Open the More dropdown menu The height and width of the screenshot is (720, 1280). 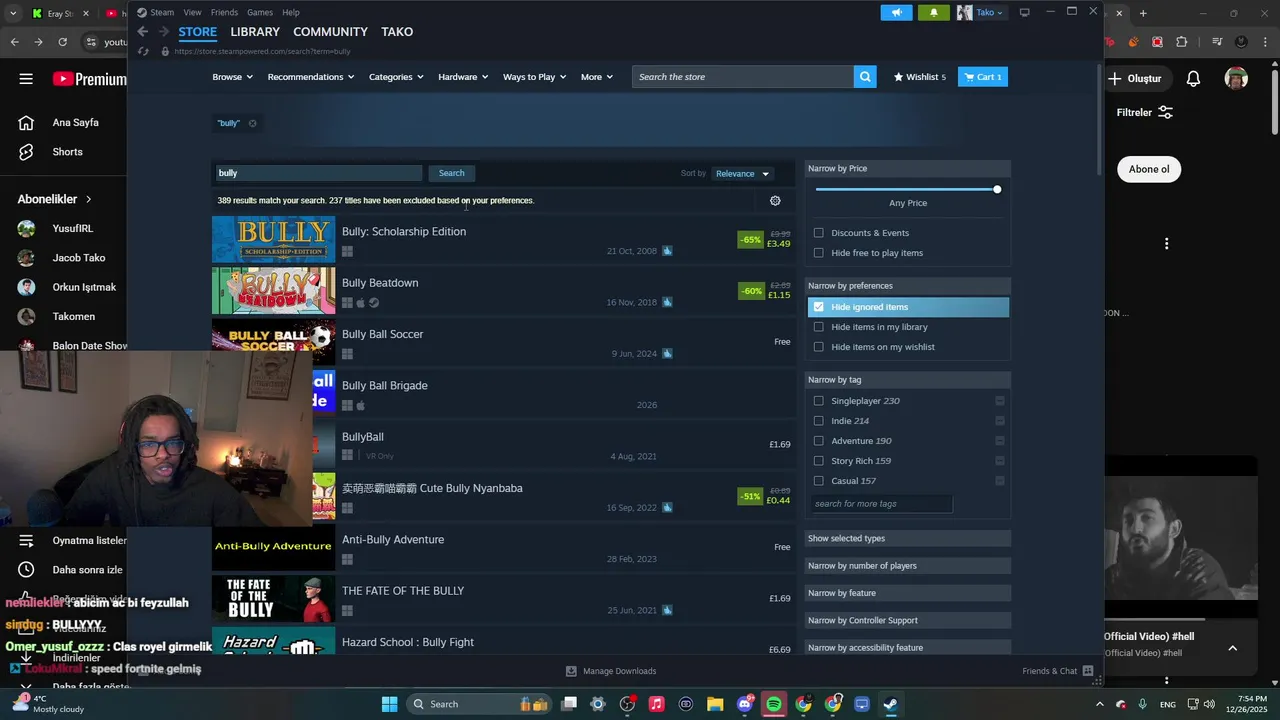tap(597, 77)
